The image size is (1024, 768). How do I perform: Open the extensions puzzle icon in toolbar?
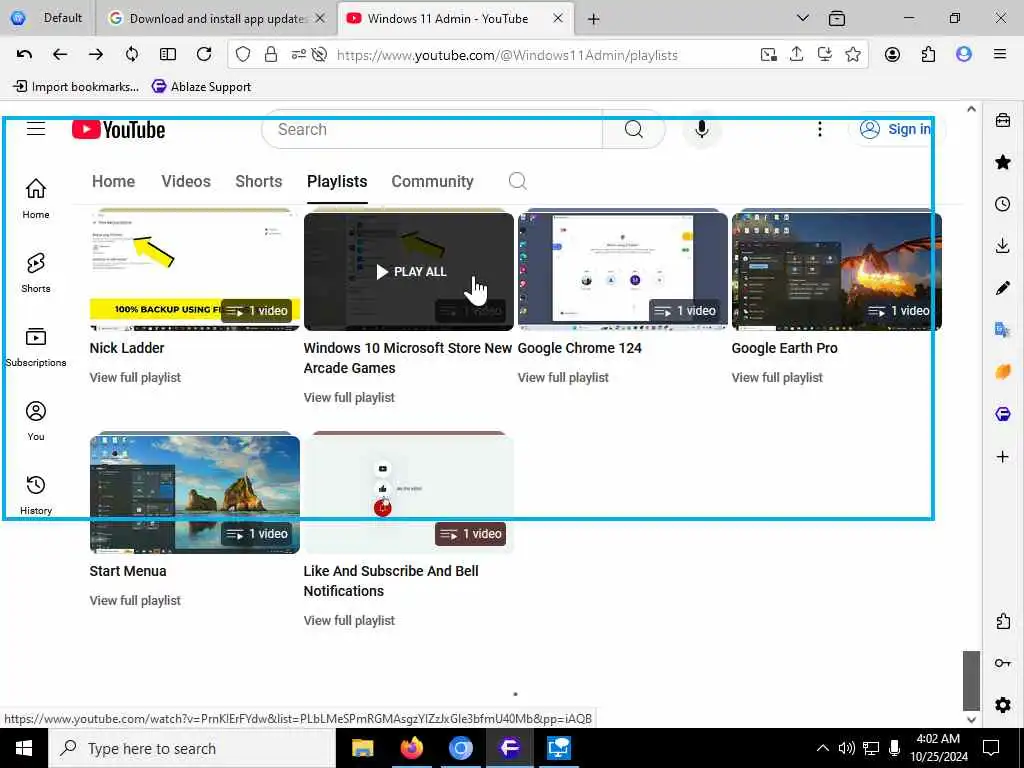(x=928, y=55)
